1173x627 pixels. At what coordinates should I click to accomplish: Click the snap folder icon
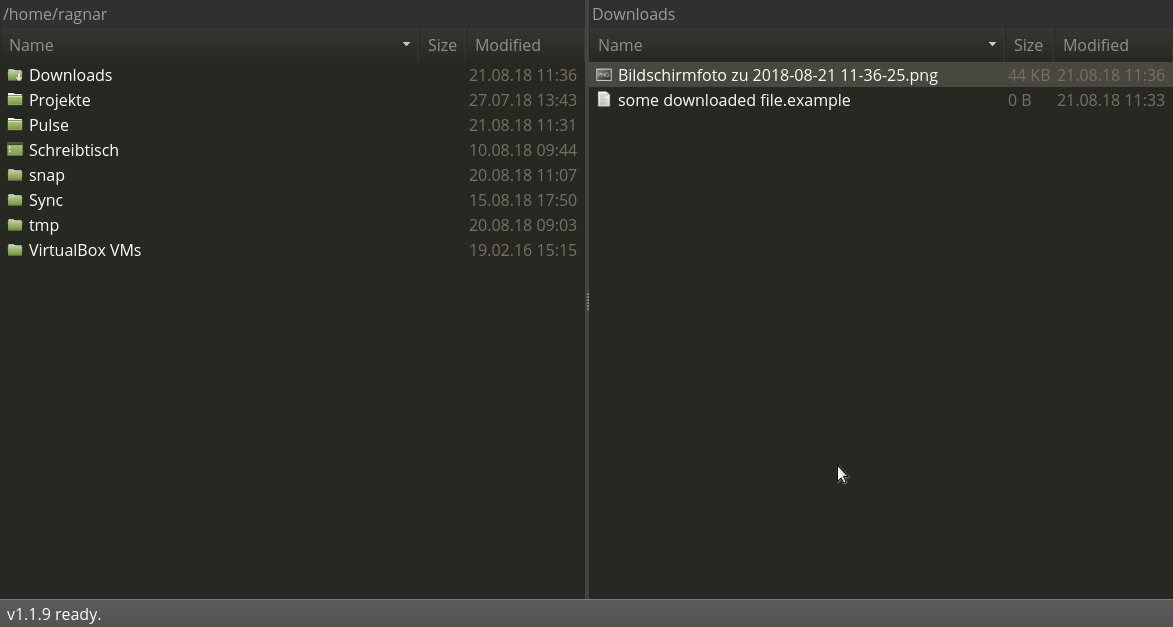click(x=15, y=175)
